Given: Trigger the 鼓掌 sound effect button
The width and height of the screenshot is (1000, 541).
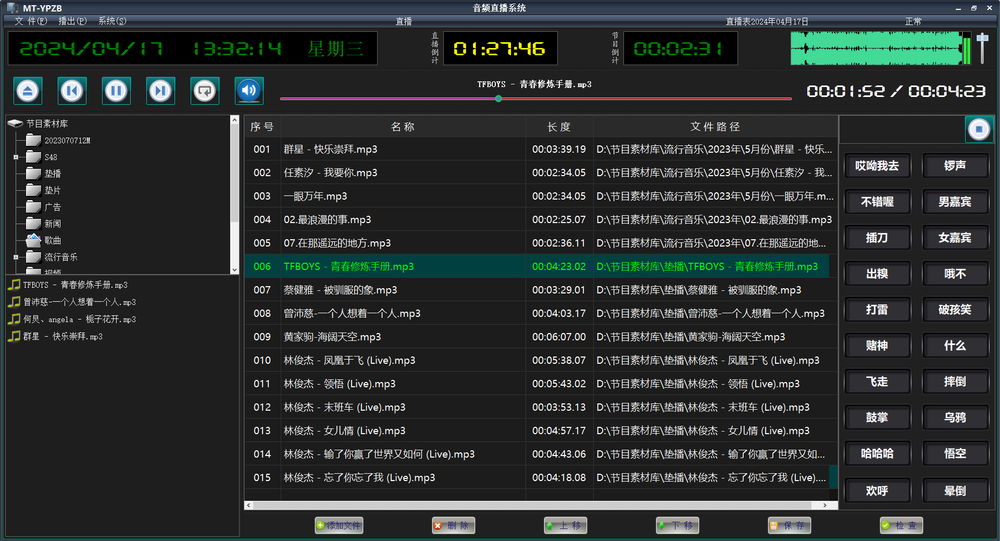Looking at the screenshot, I should [877, 417].
